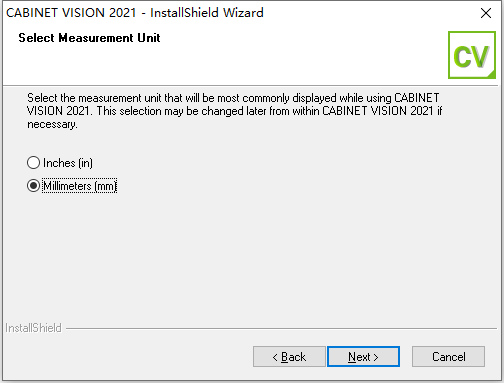
Task: Click the horizontal divider beside InstallShield
Action: click(283, 329)
